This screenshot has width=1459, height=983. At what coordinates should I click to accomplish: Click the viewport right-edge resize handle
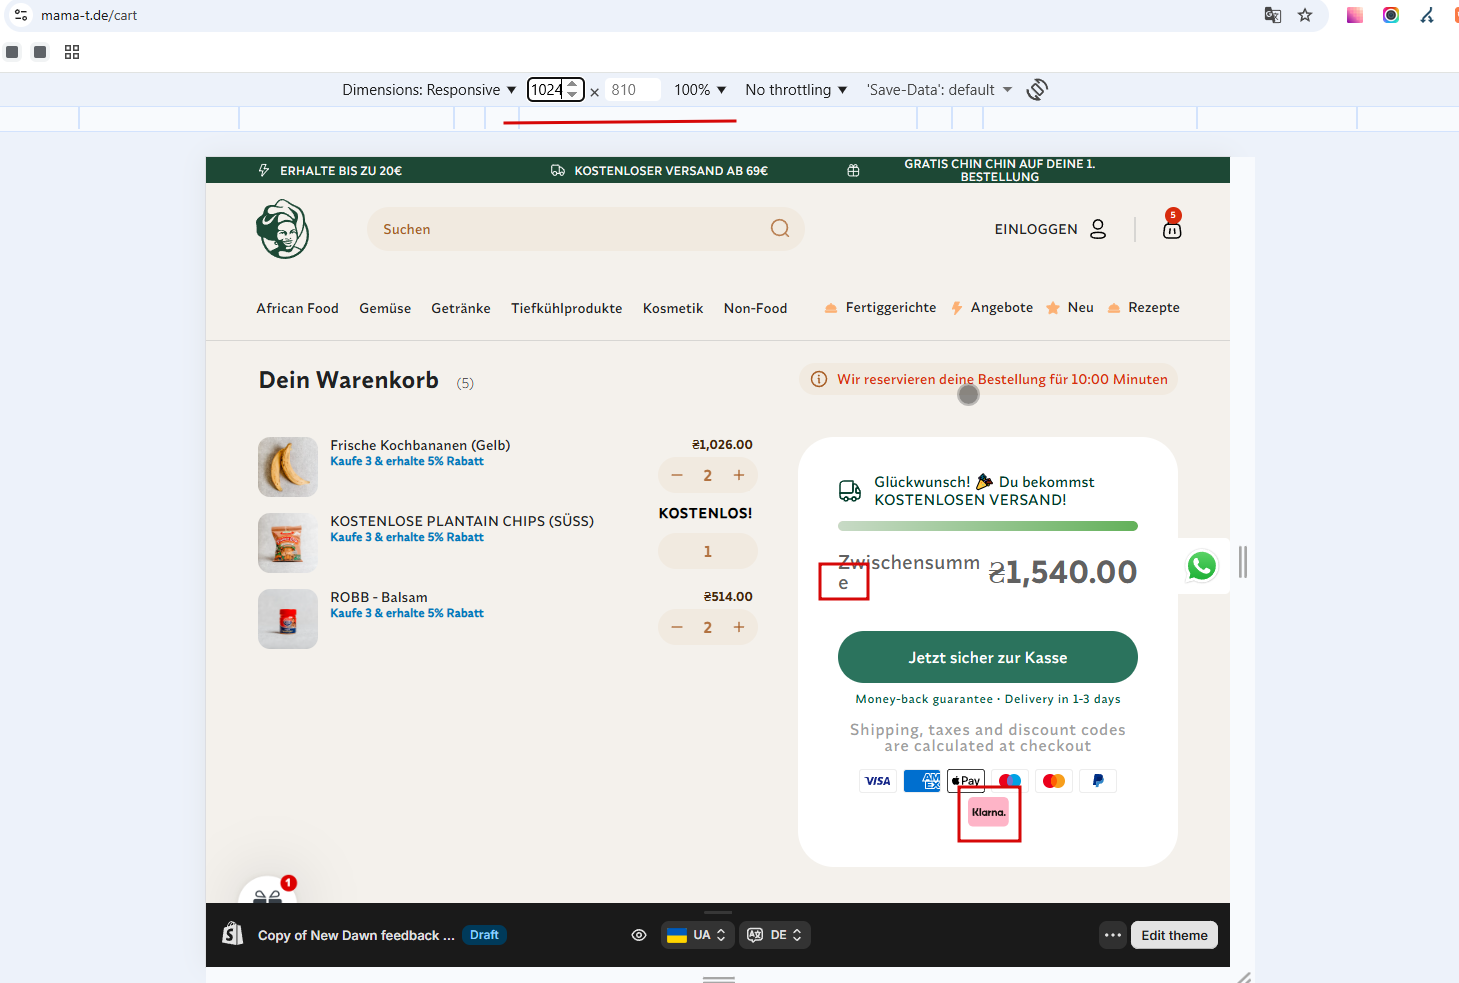[1242, 562]
